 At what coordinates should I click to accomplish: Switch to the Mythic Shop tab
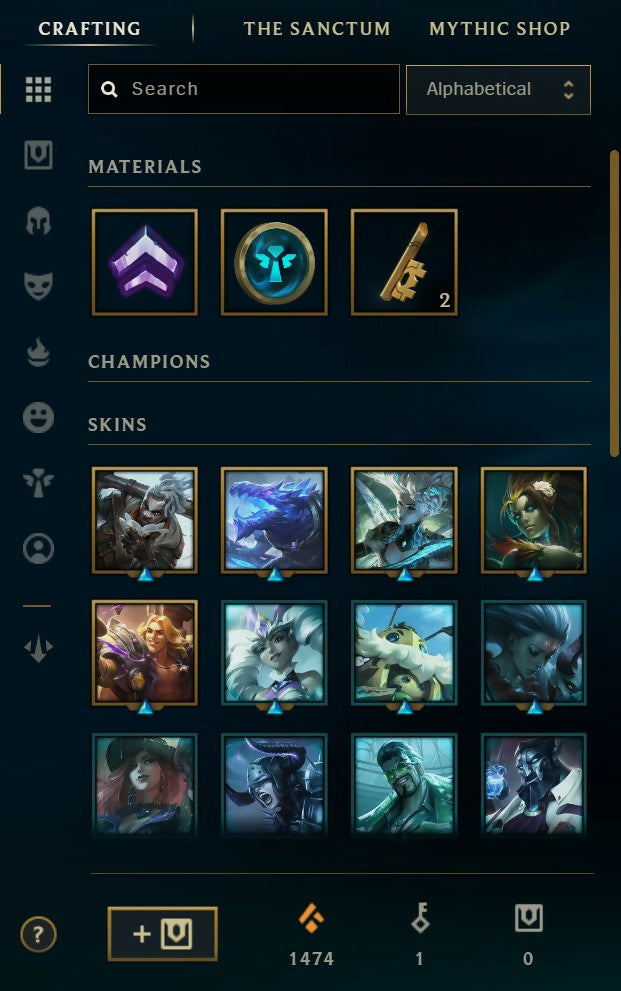500,28
